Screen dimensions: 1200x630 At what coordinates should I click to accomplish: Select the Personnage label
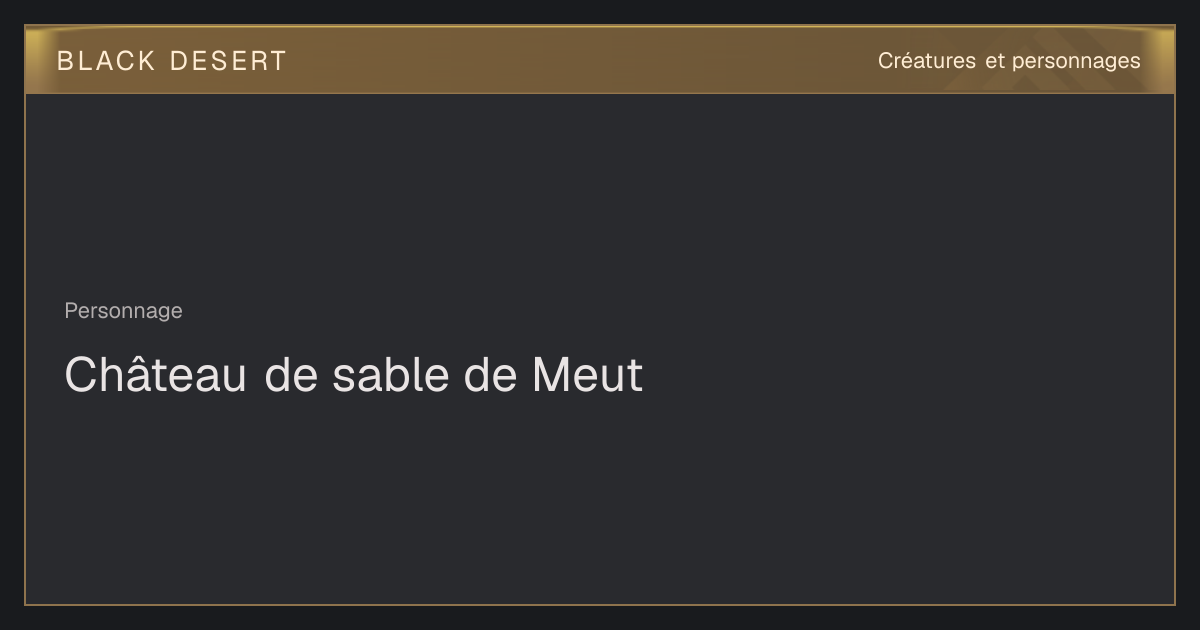point(123,311)
